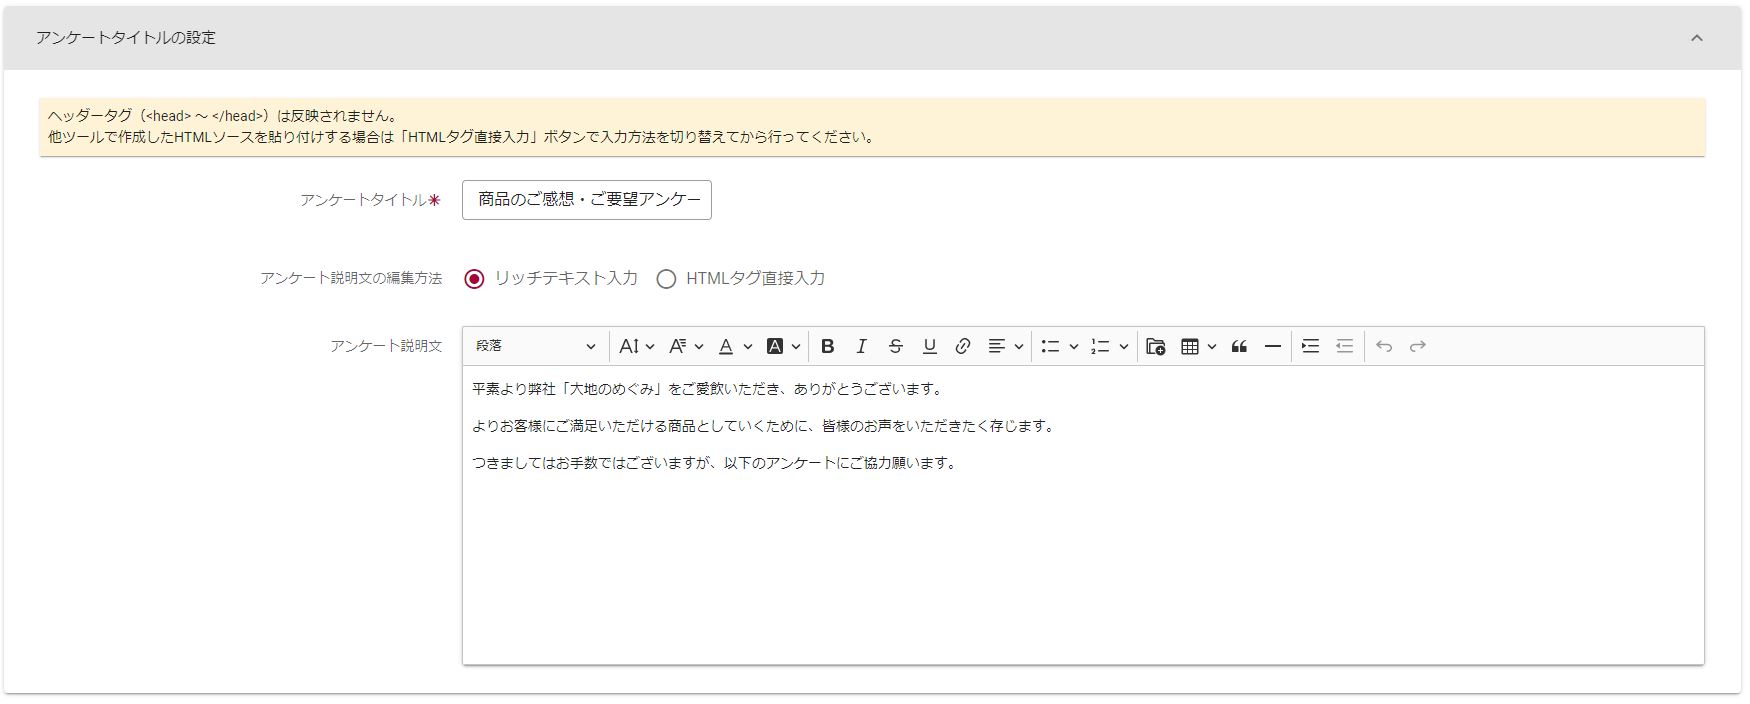The image size is (1750, 704).
Task: Click the アンケートタイトル input field
Action: coord(587,200)
